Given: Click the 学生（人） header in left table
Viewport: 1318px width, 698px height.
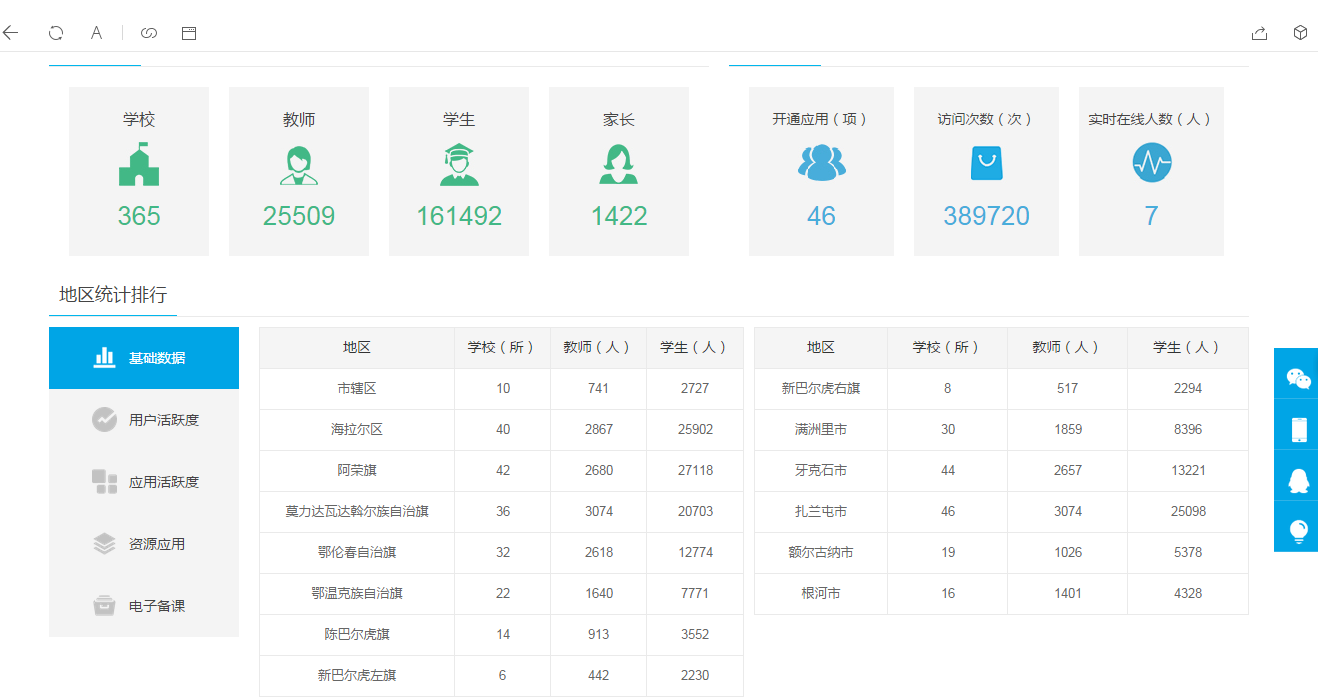Looking at the screenshot, I should (x=694, y=348).
